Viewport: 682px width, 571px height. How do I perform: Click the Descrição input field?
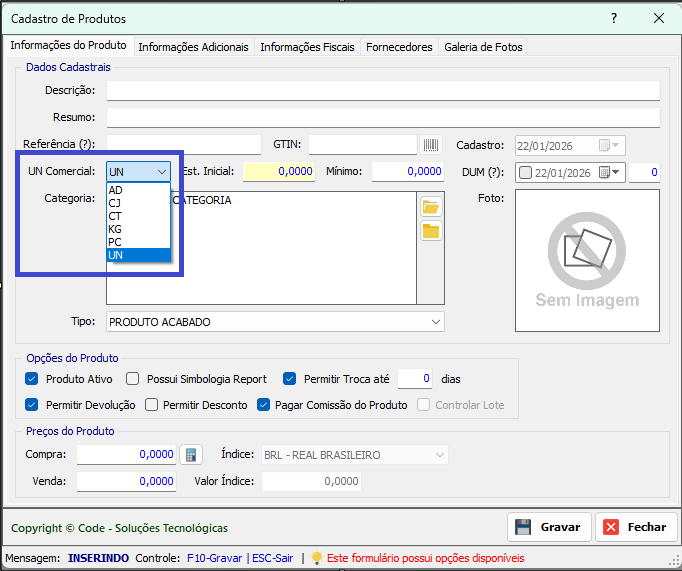(x=383, y=91)
